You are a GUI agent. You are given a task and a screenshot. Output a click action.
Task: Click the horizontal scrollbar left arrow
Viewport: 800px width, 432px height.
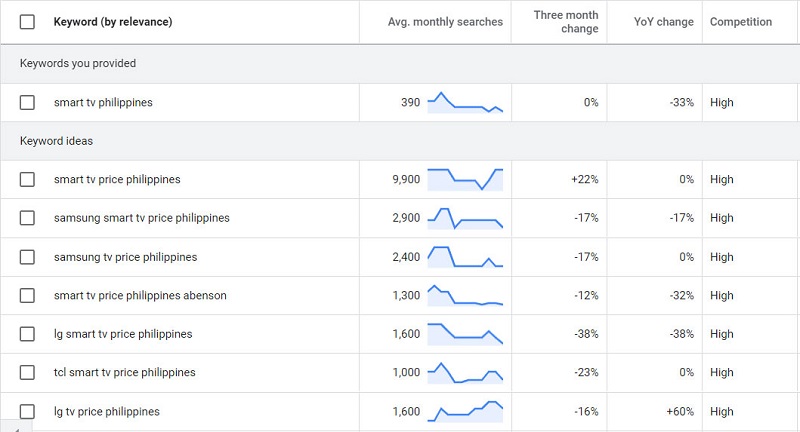[x=14, y=427]
